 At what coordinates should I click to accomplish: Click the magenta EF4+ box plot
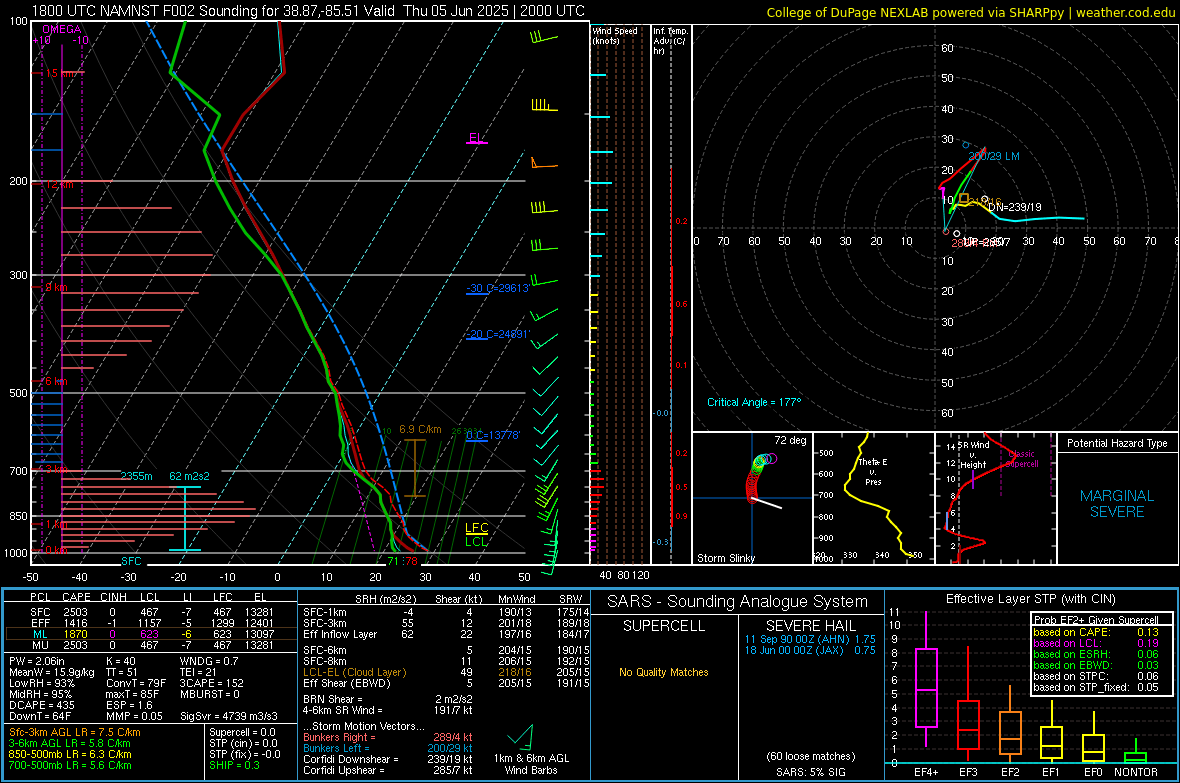[x=926, y=679]
